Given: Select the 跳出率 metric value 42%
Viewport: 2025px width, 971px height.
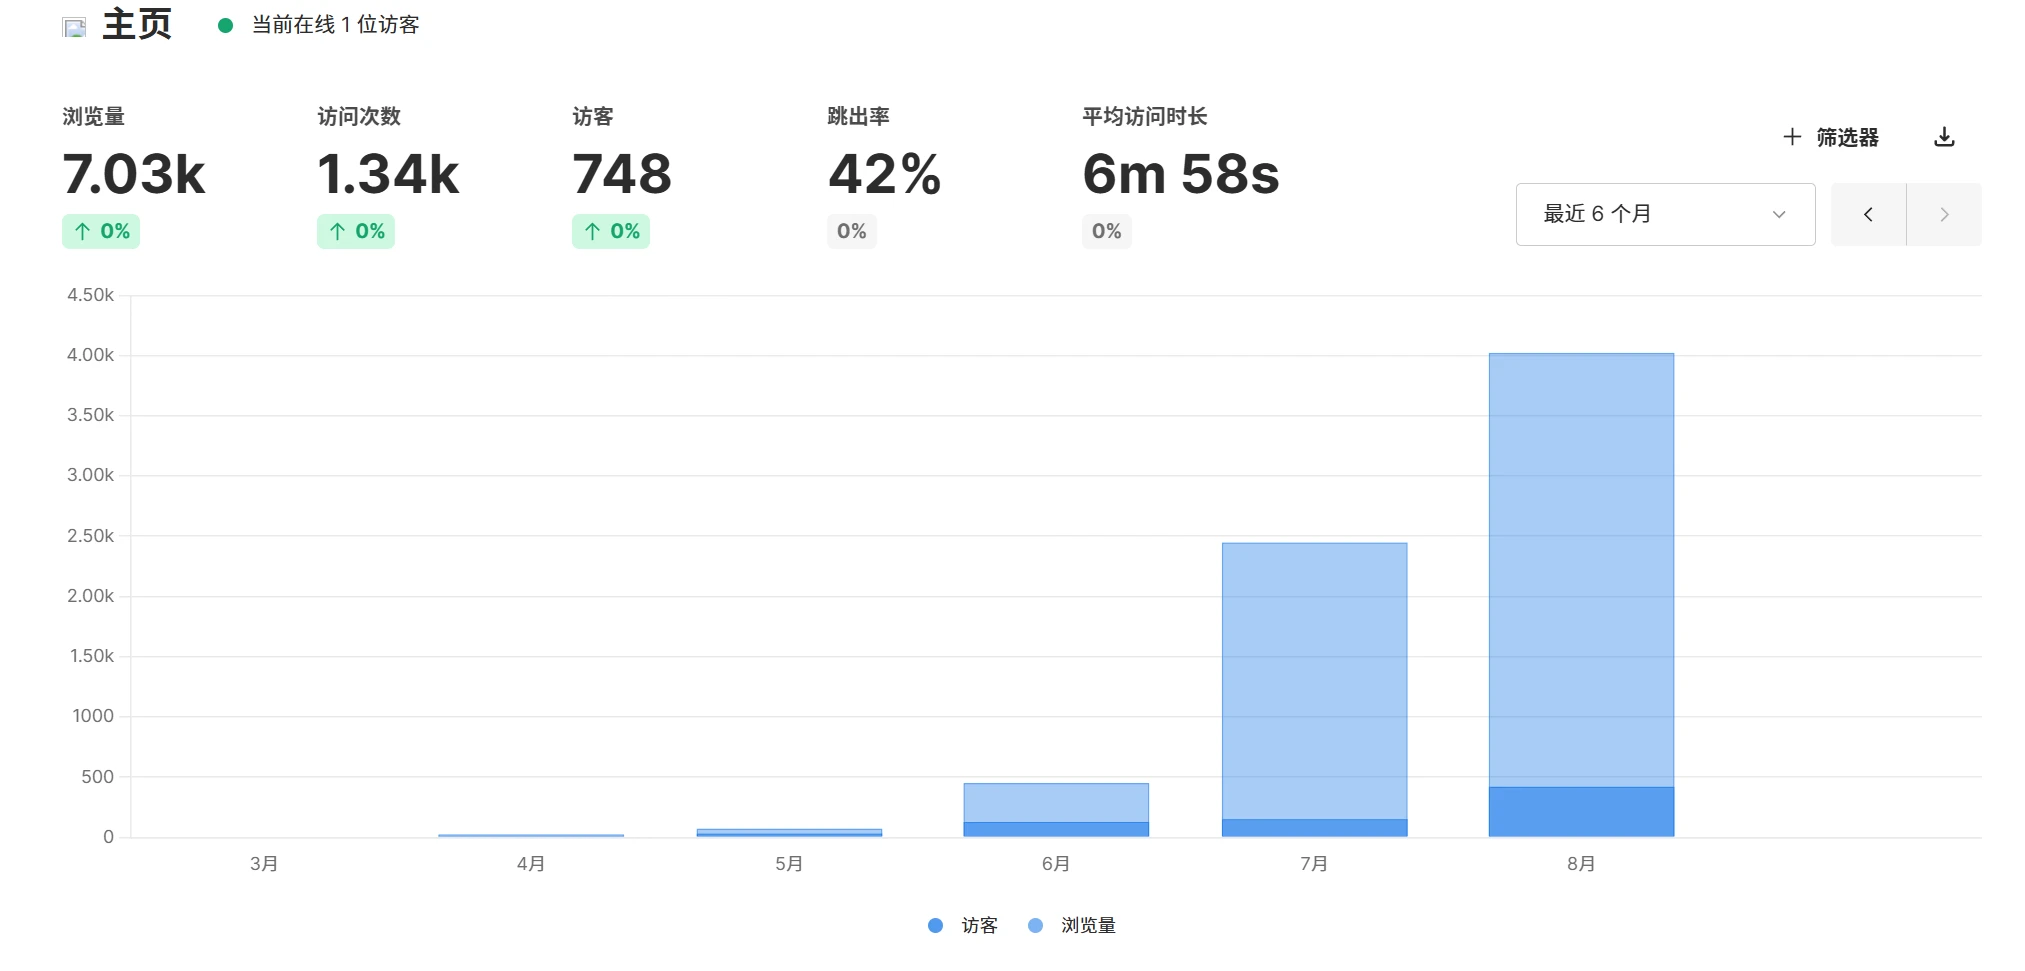Looking at the screenshot, I should [884, 174].
